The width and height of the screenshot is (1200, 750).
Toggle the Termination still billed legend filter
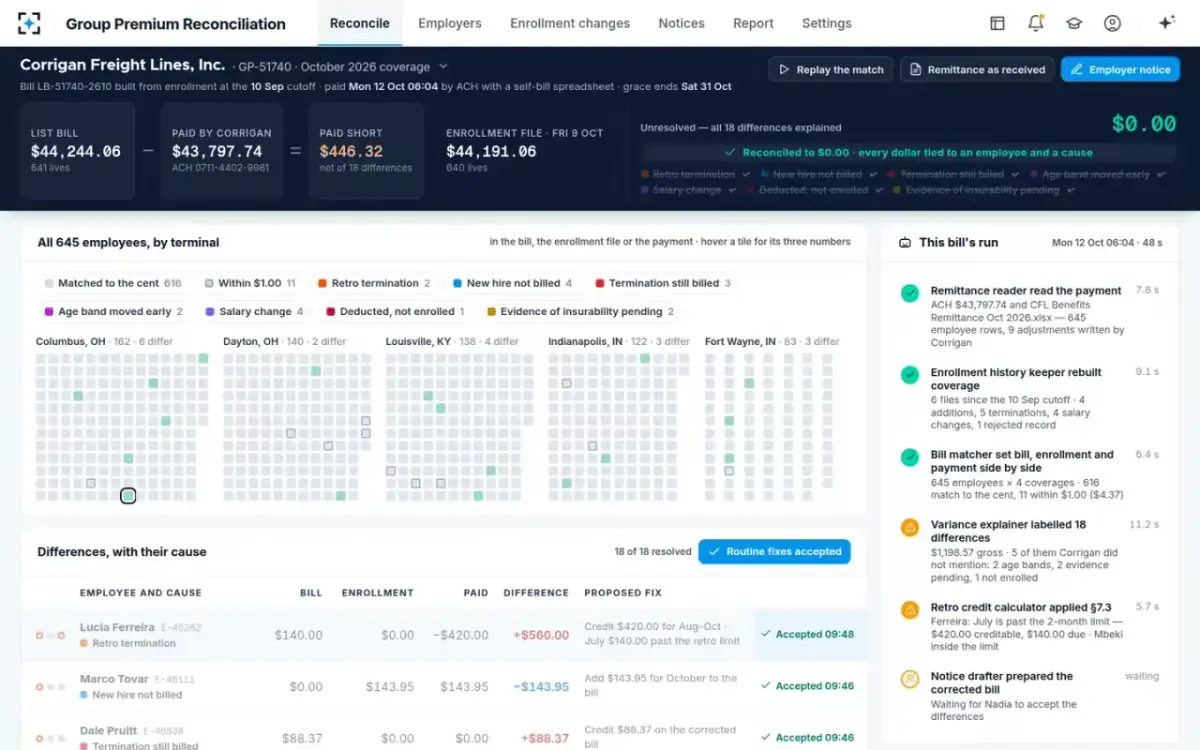click(x=662, y=283)
